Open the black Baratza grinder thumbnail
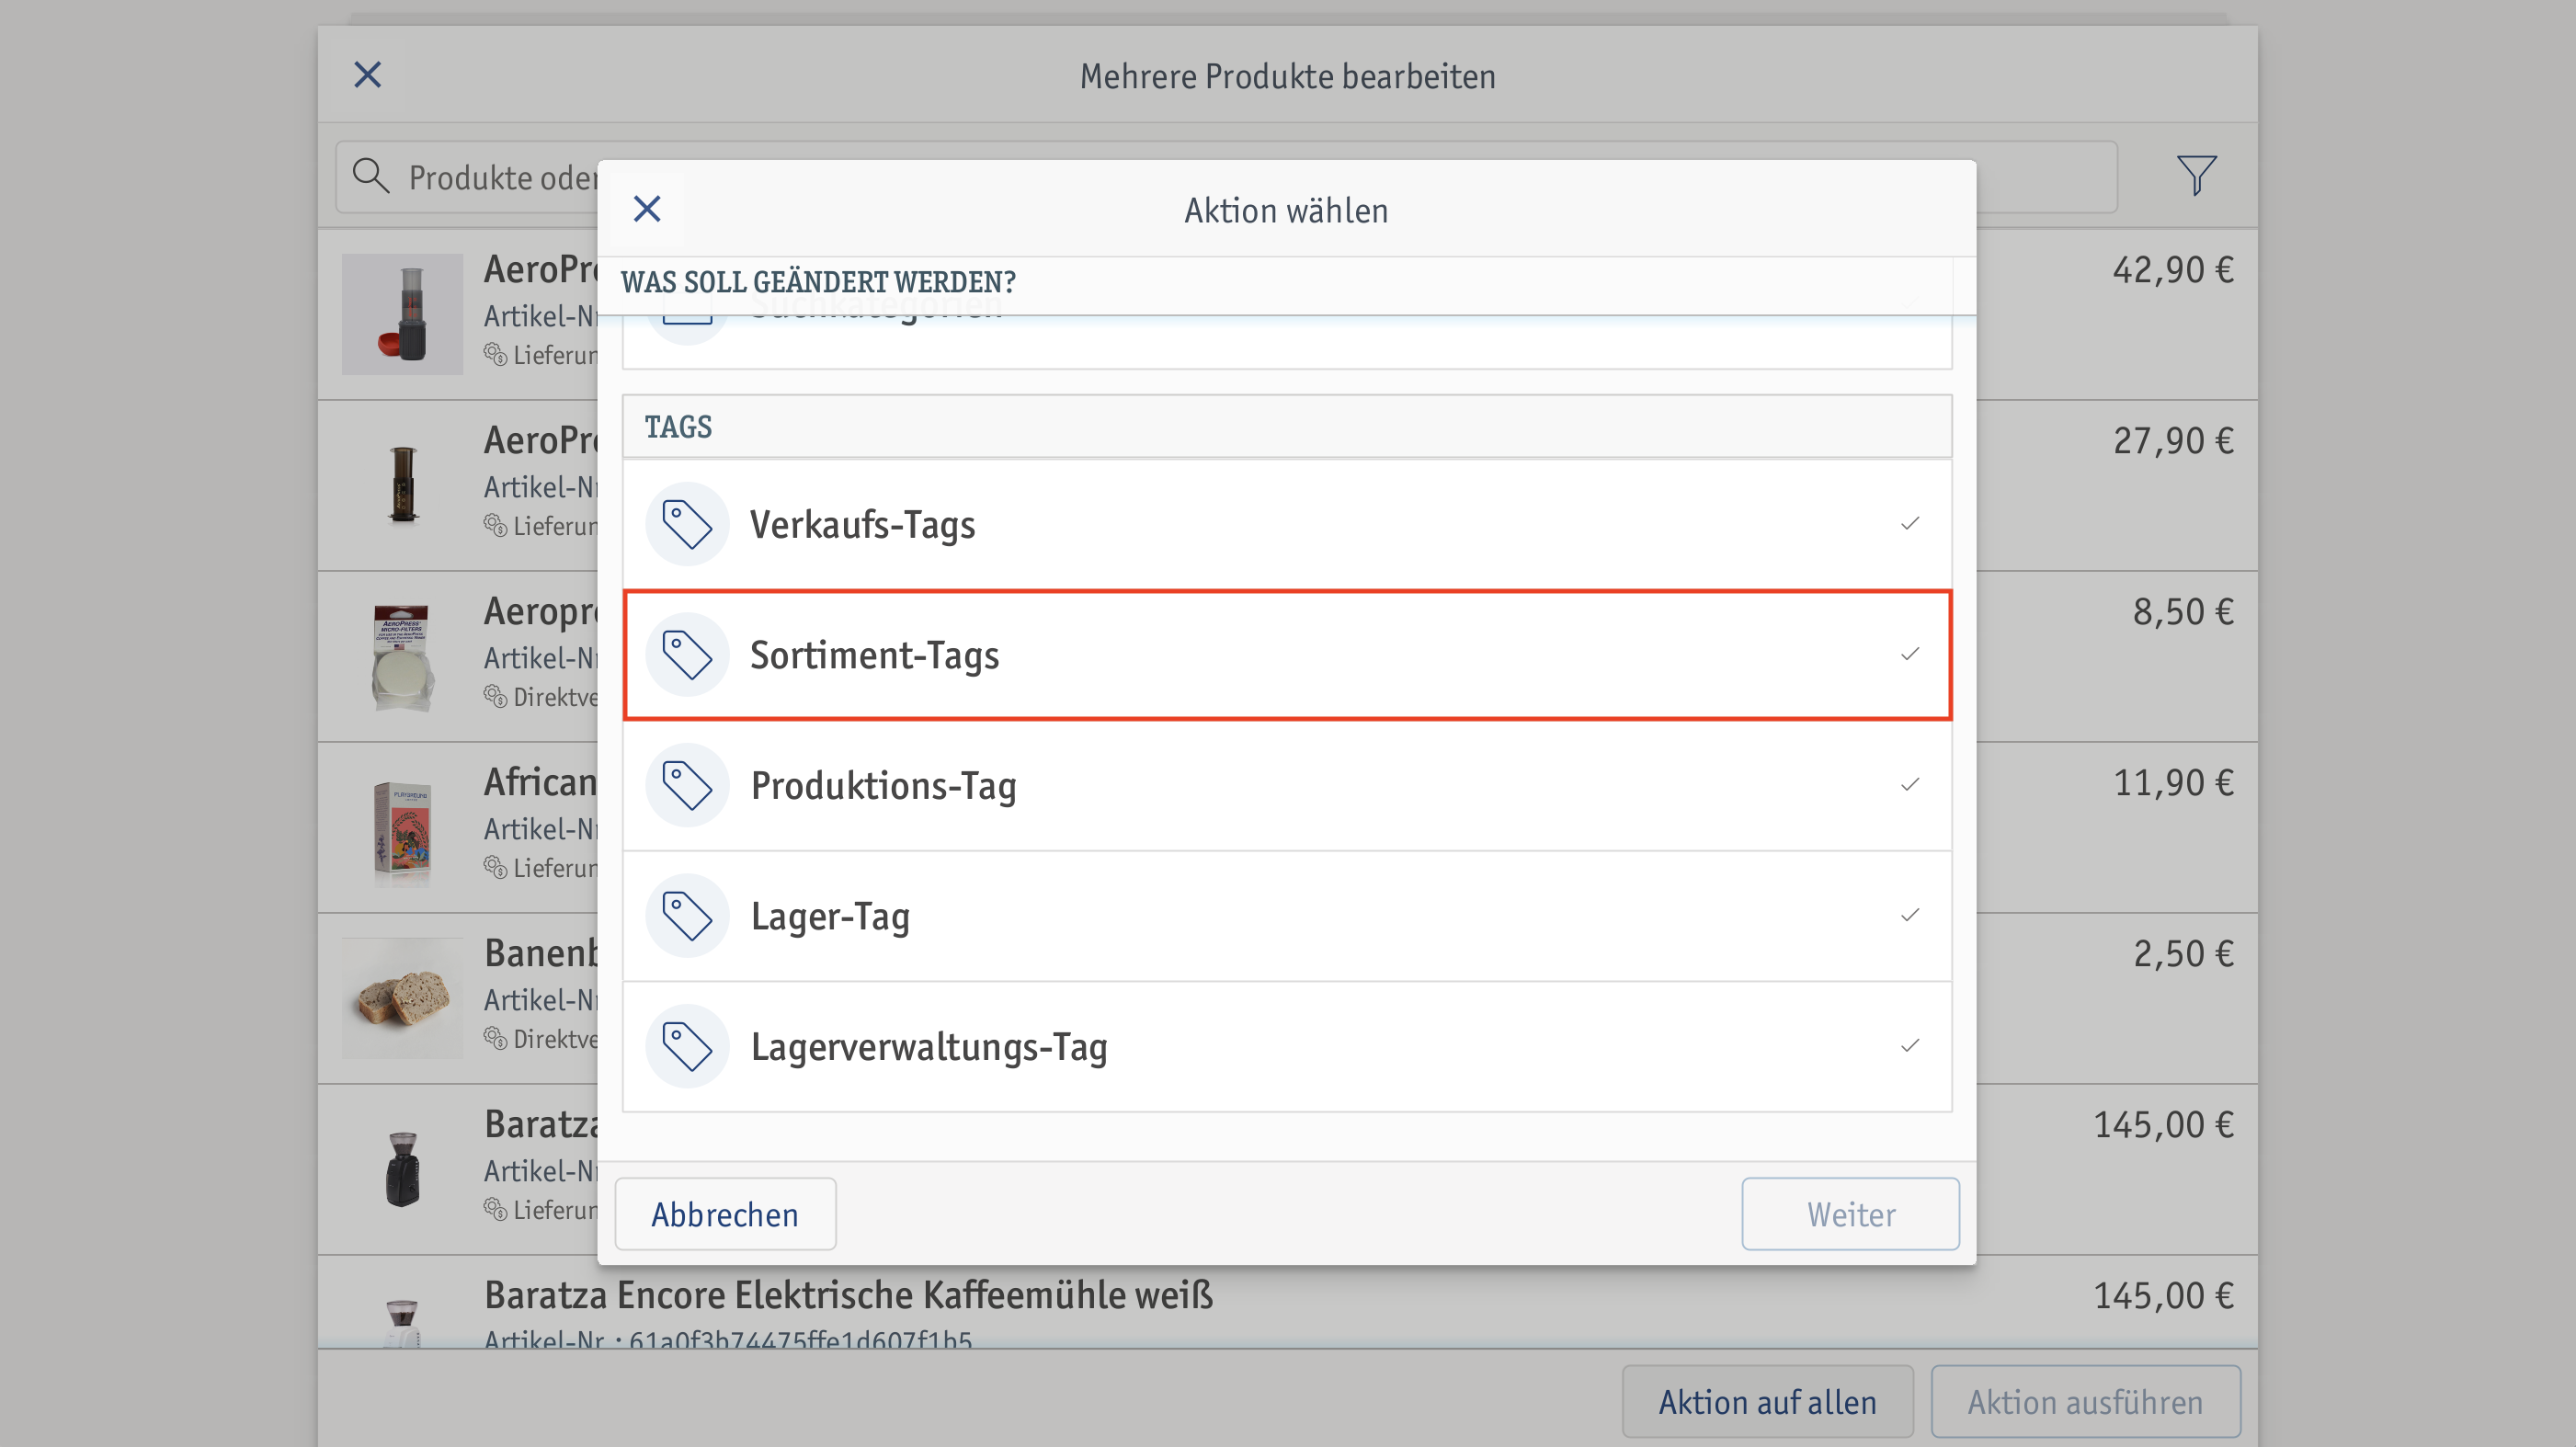Screen dimensions: 2576x1447 click(402, 1169)
